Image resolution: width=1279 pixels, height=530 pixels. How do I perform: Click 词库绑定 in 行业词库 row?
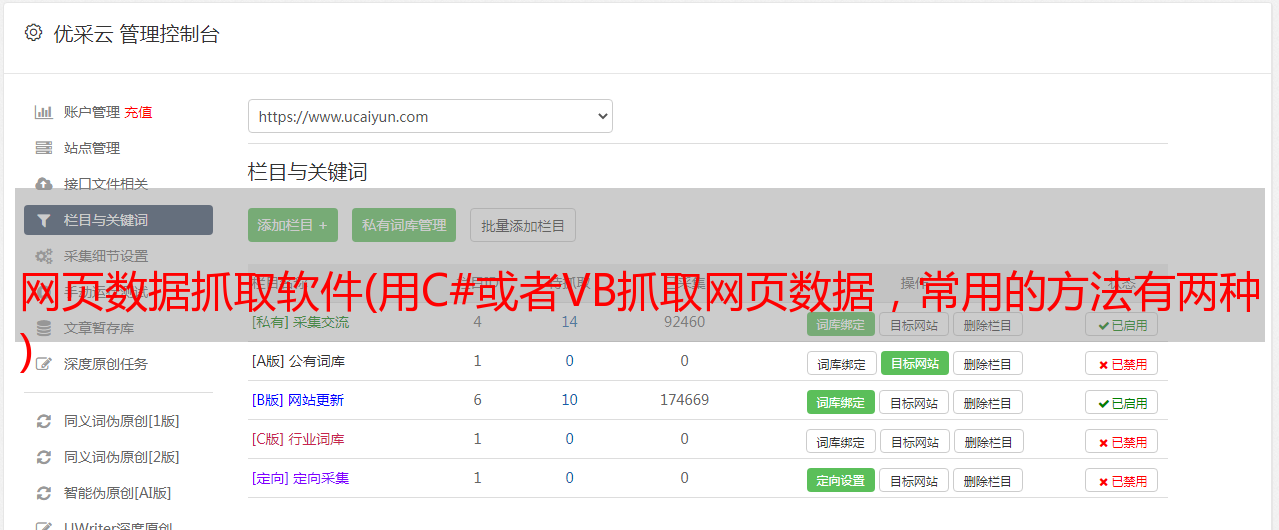click(841, 442)
